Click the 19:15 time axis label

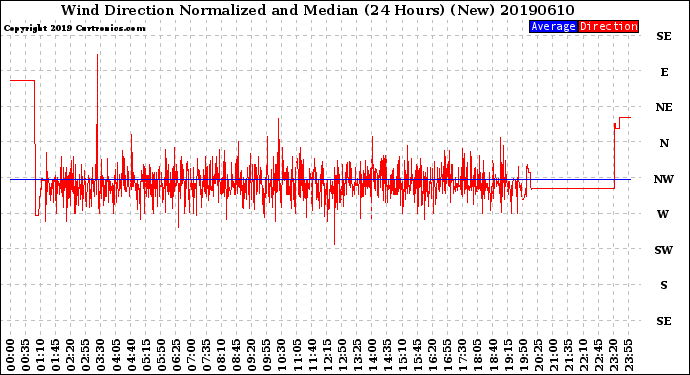pyautogui.click(x=508, y=355)
